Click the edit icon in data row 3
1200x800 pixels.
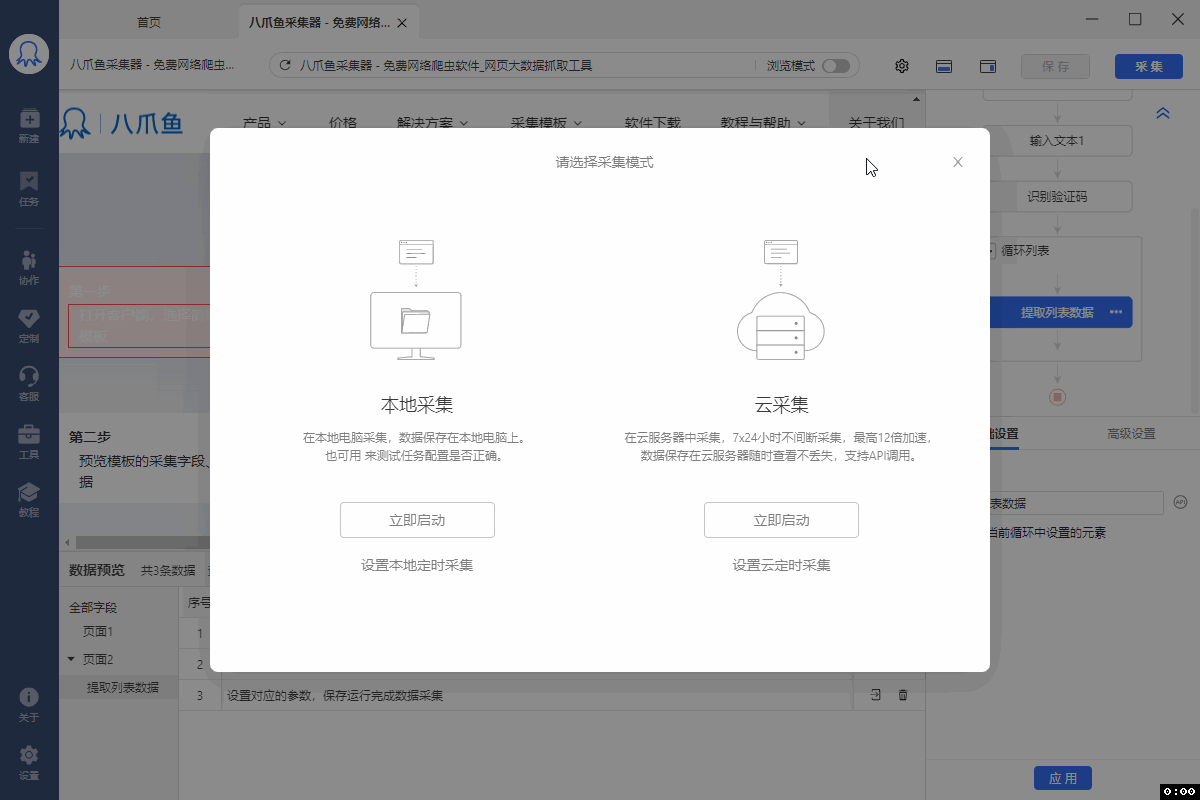pyautogui.click(x=875, y=695)
